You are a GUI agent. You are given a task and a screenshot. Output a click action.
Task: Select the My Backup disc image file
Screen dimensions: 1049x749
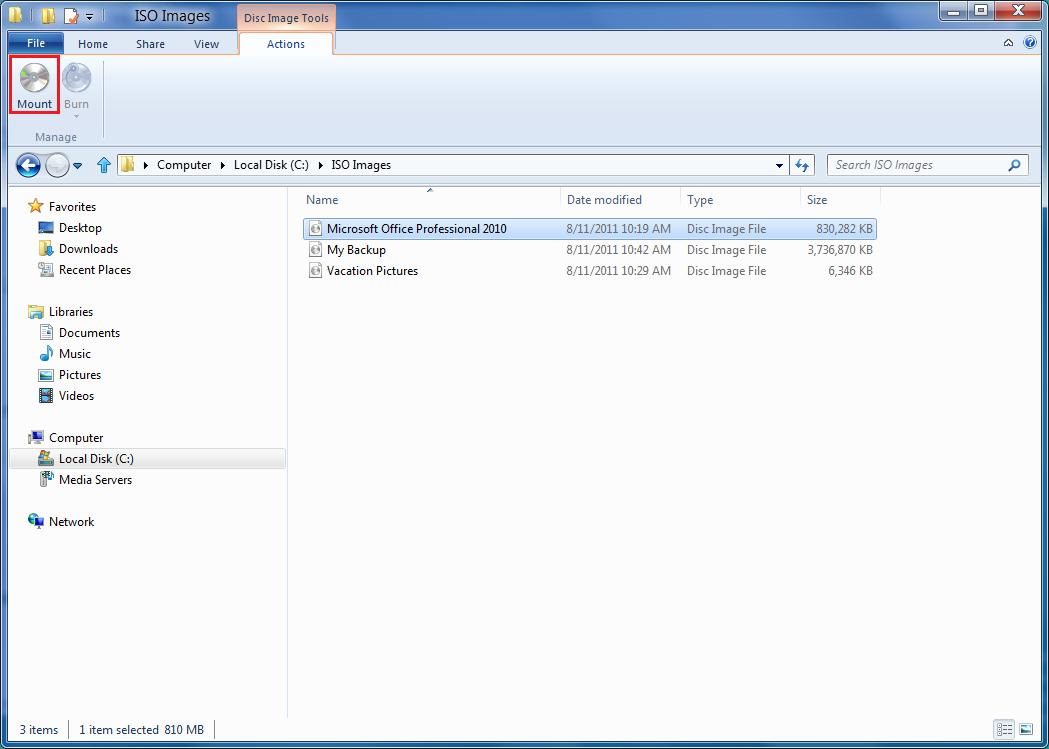click(358, 249)
